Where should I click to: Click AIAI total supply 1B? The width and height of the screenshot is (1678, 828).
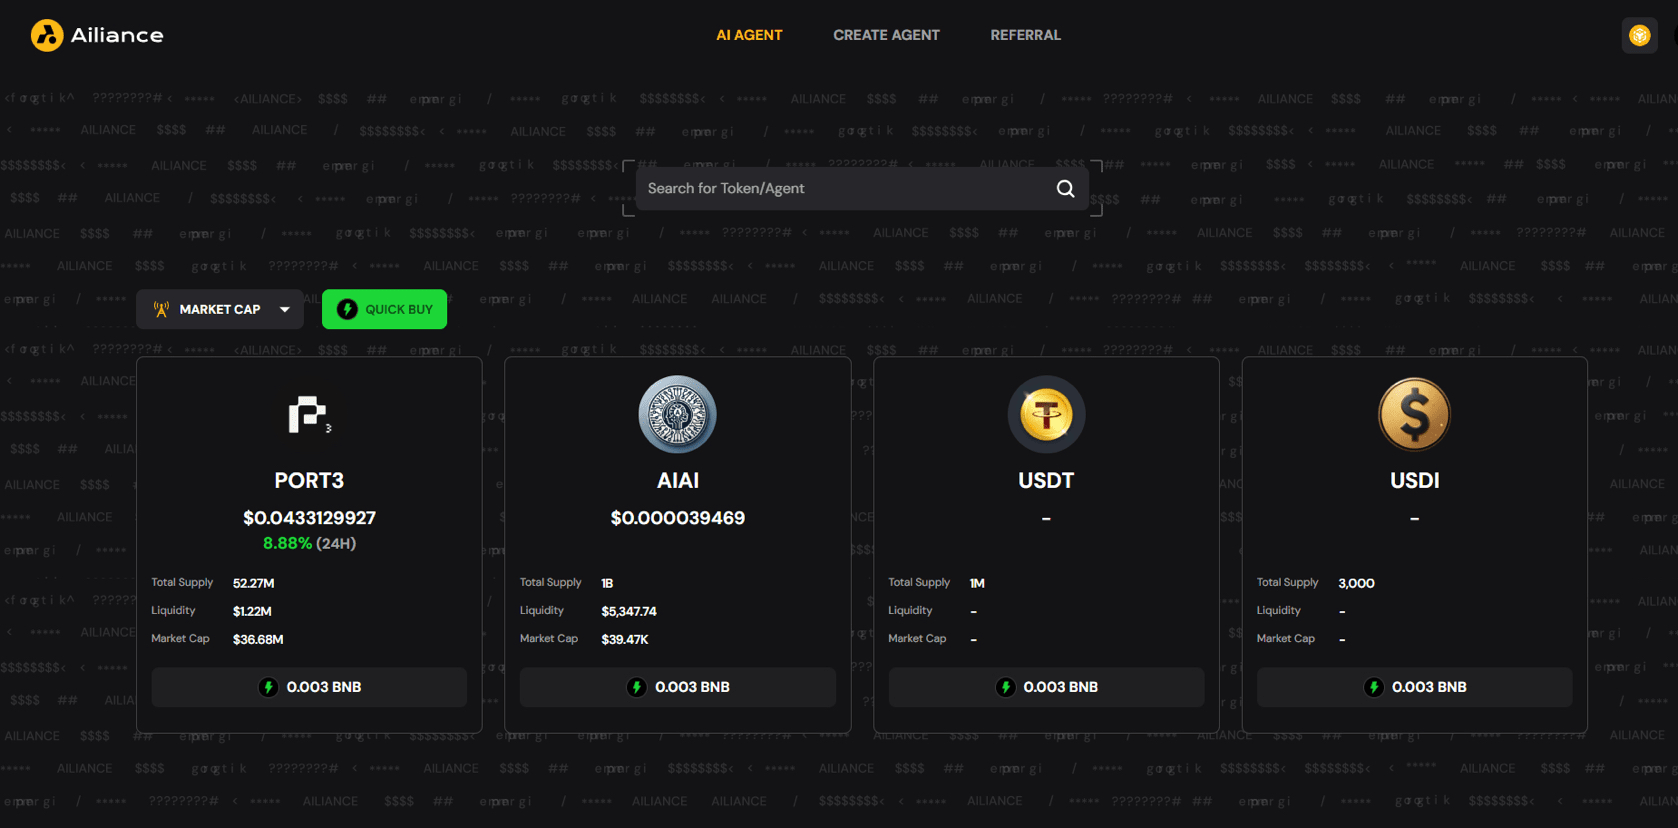(607, 583)
